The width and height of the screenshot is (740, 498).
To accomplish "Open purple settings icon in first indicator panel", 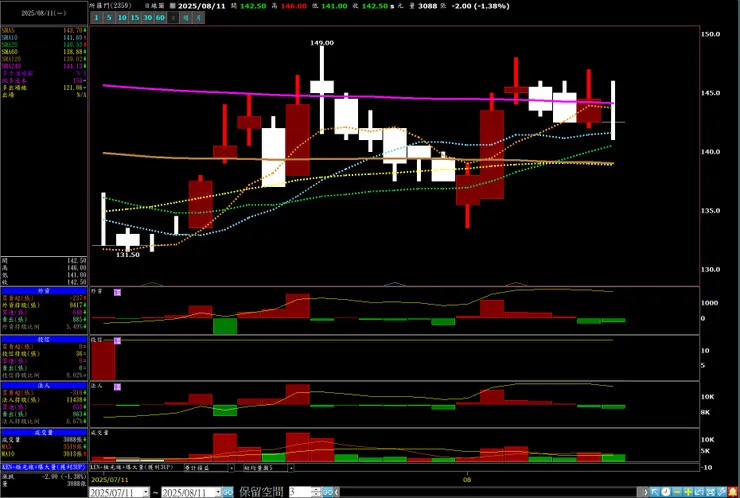I will (x=117, y=292).
